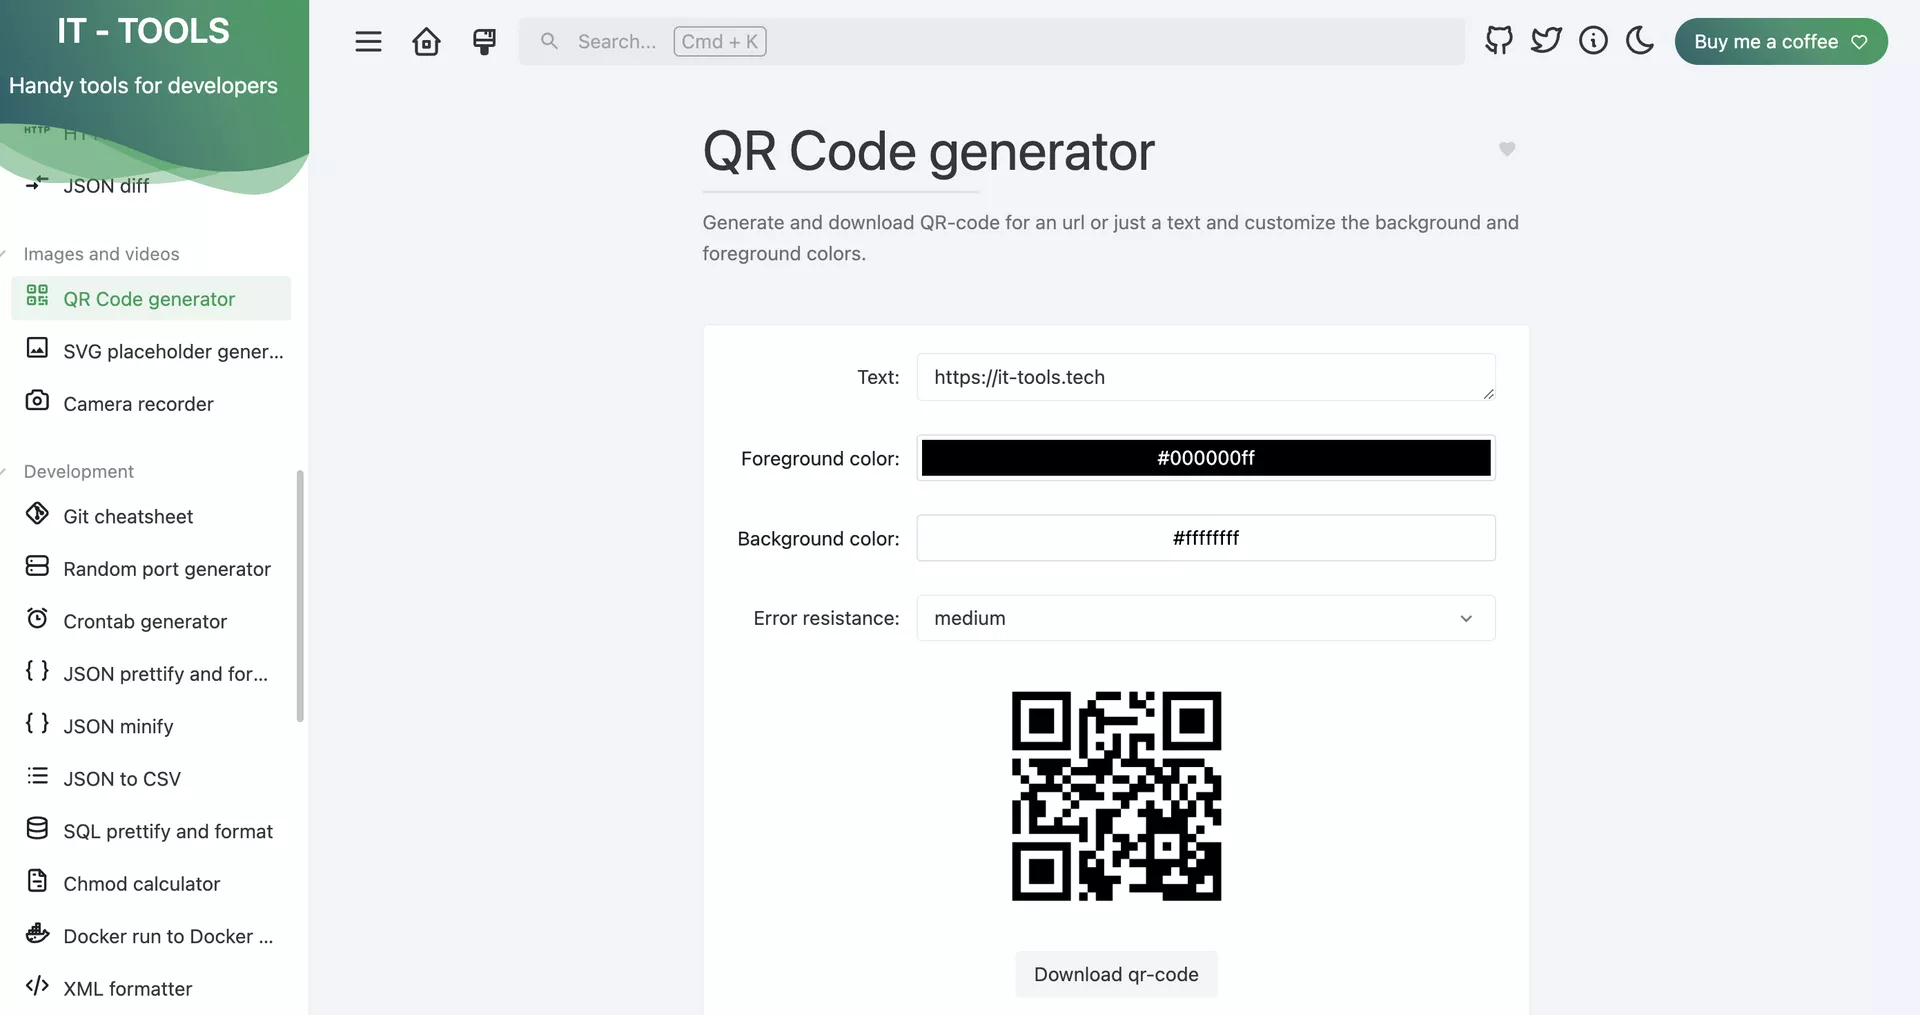Open Random port generator tool
Screen dimensions: 1920x1015
click(151, 568)
